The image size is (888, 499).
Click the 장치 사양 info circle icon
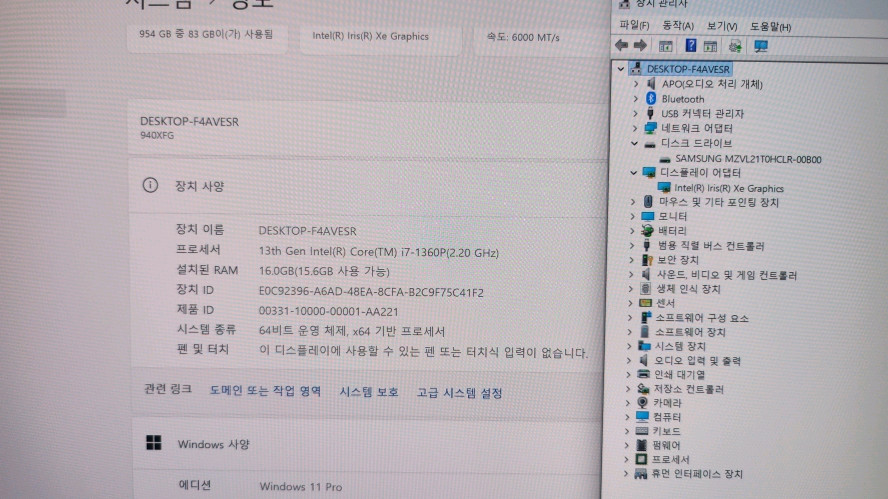click(x=150, y=185)
